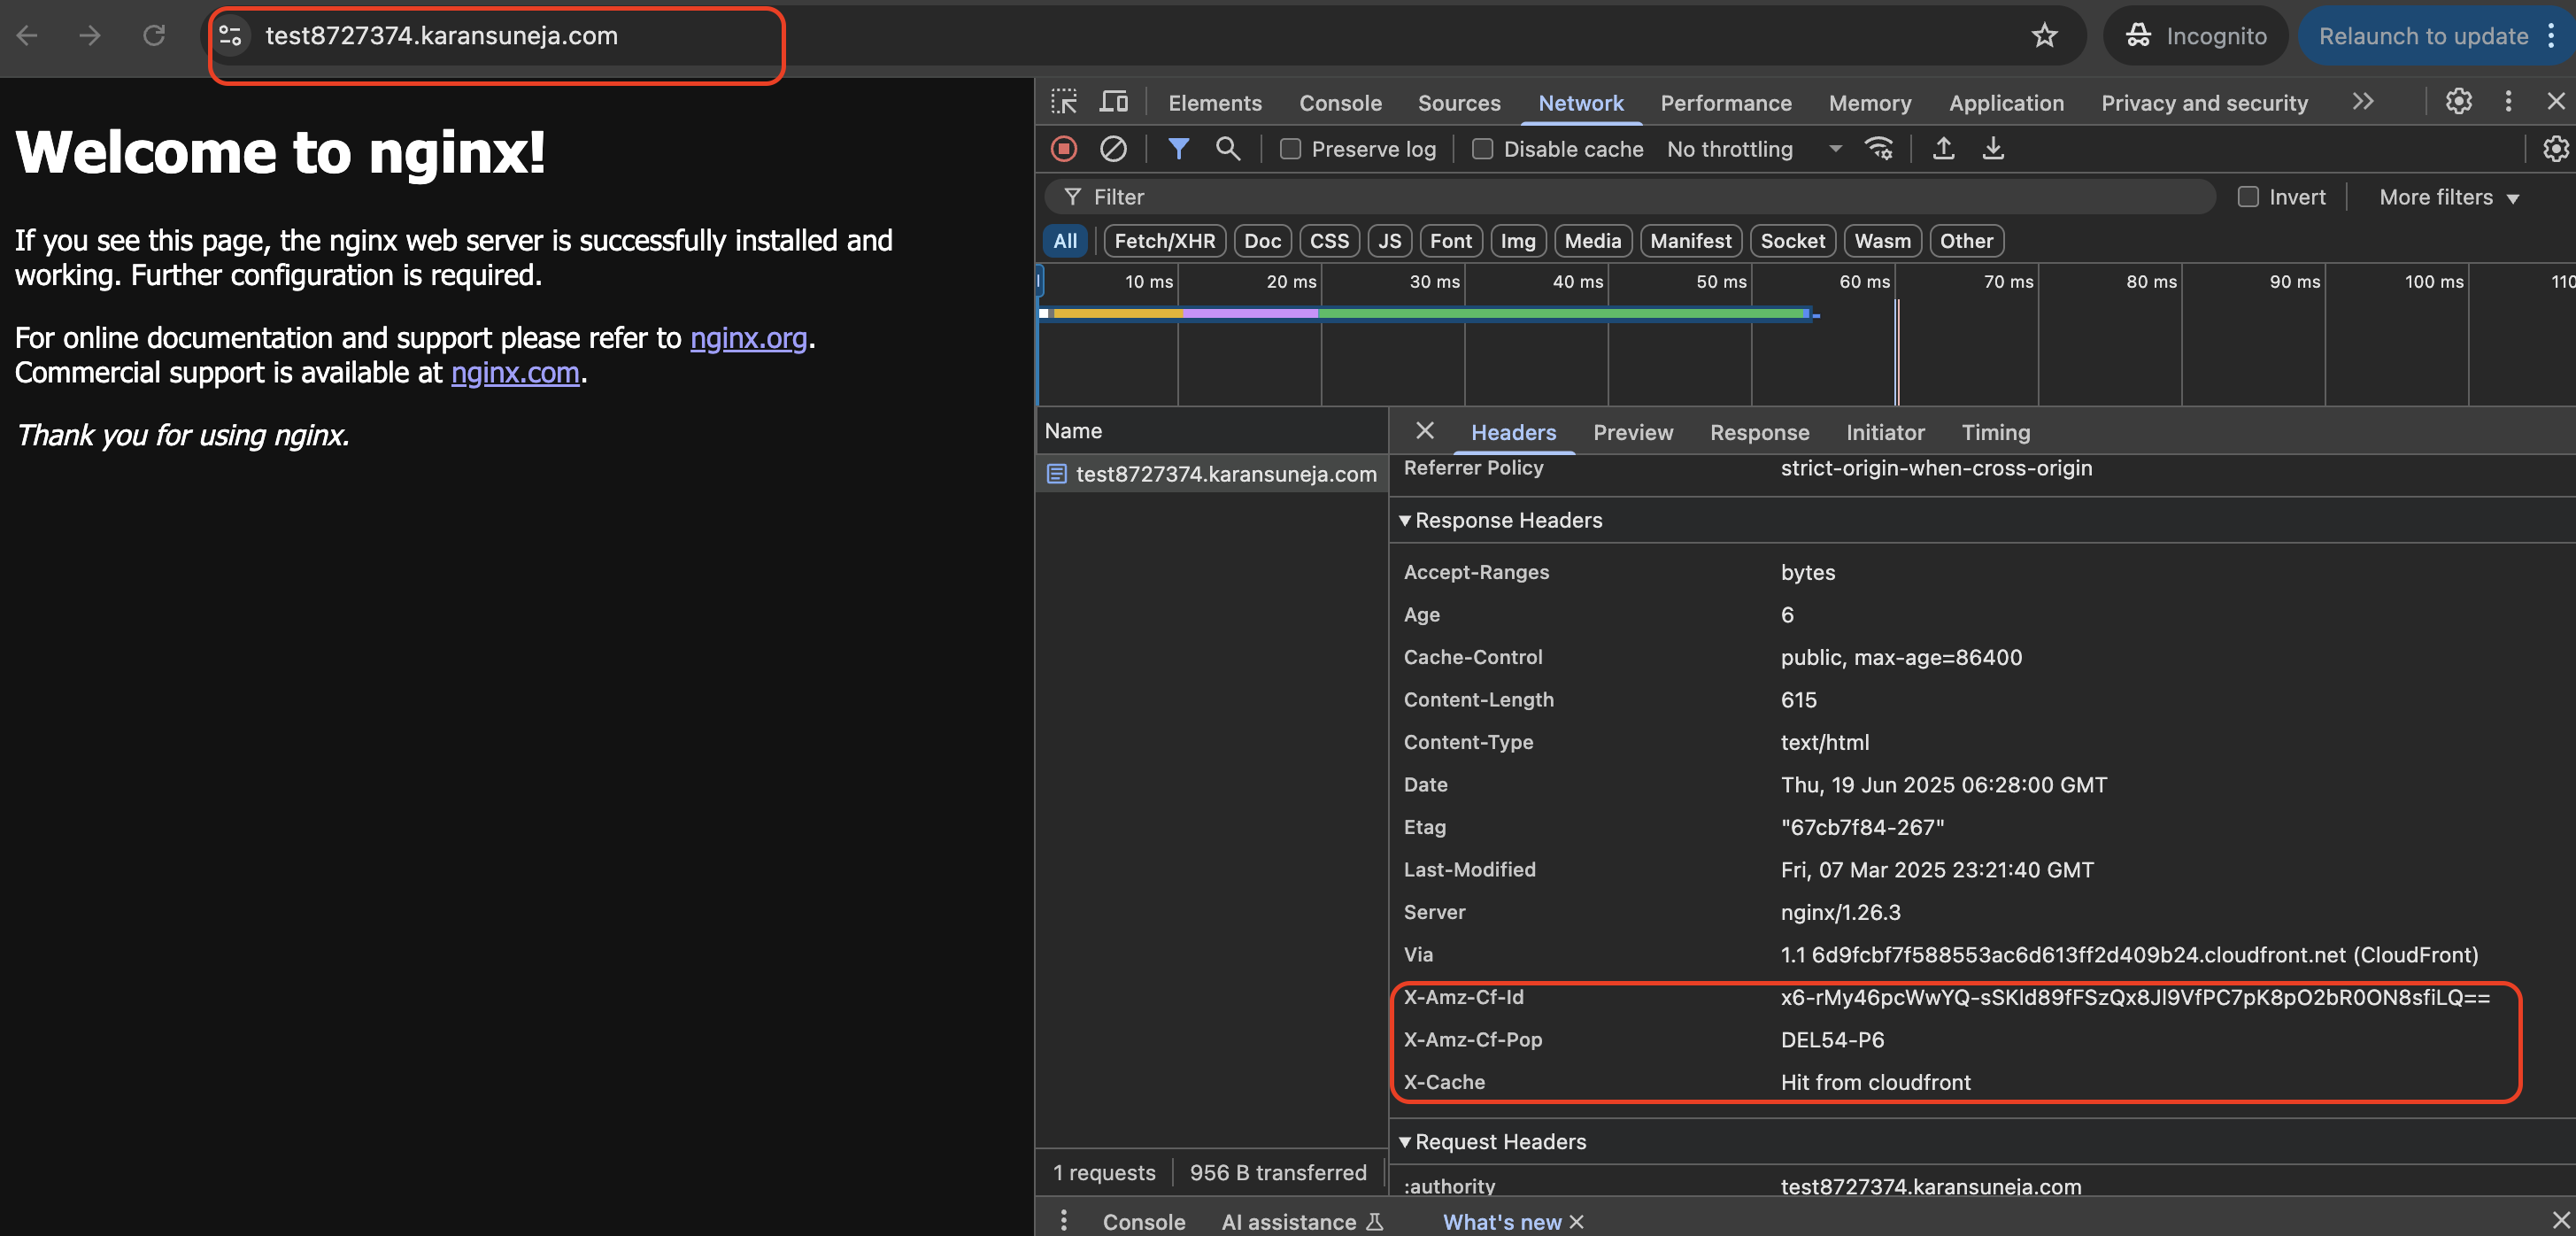
Task: Switch to the Elements tab
Action: pyautogui.click(x=1214, y=103)
